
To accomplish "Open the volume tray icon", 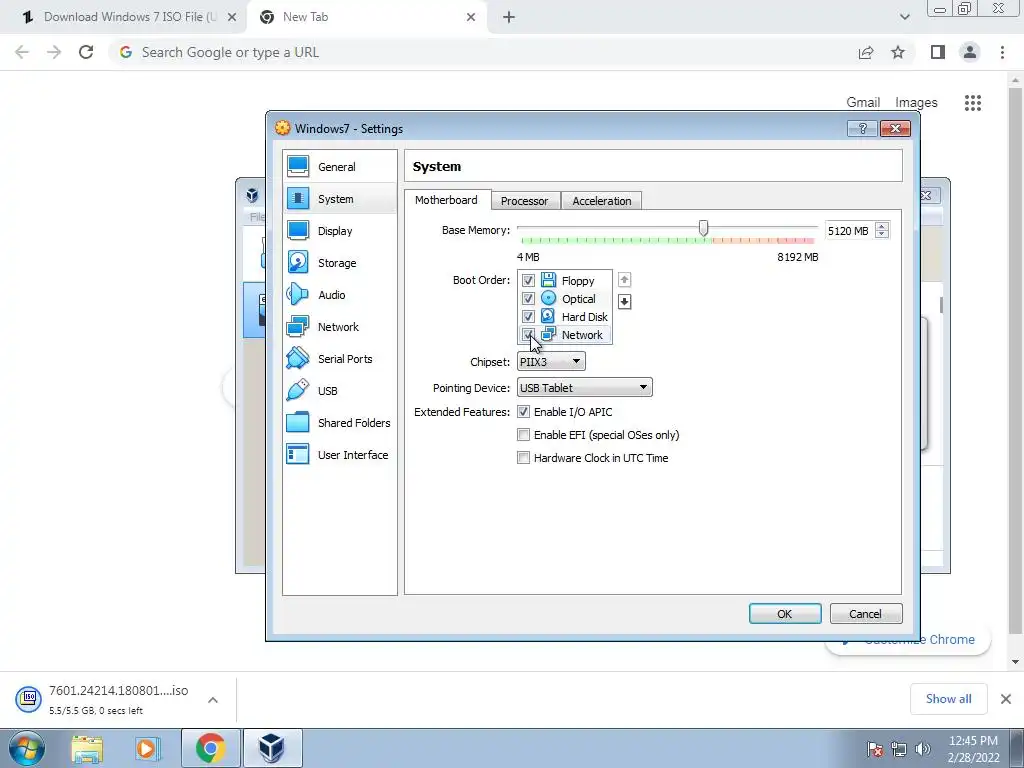I will pos(923,749).
